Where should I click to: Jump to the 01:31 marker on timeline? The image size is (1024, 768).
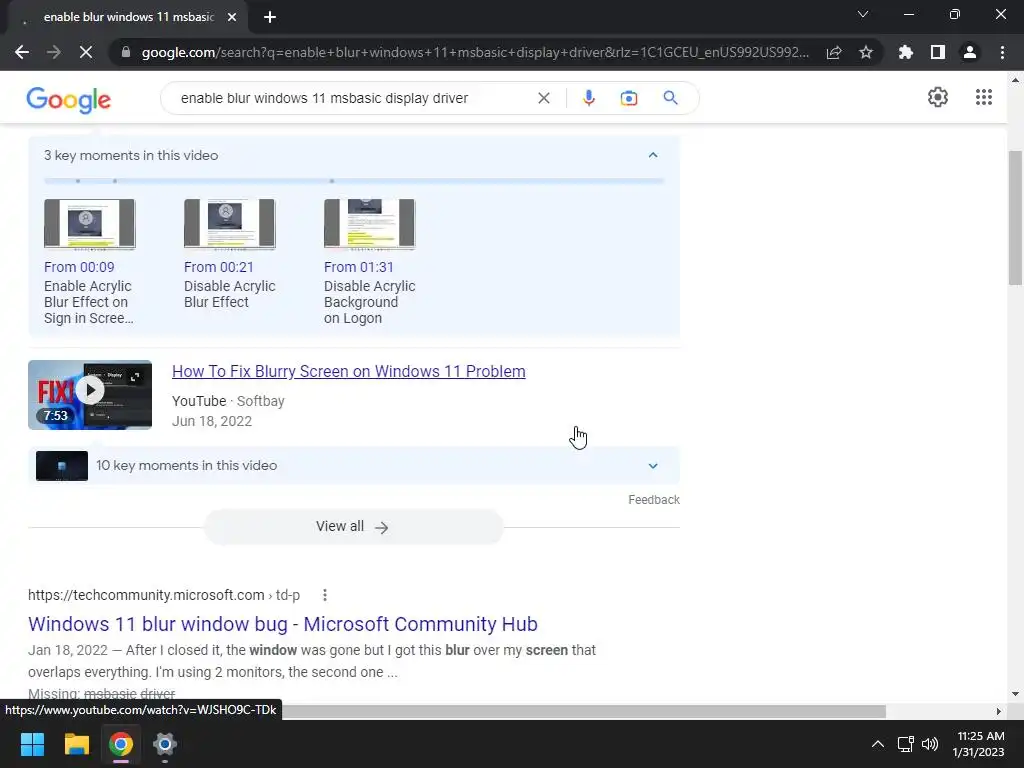(332, 181)
